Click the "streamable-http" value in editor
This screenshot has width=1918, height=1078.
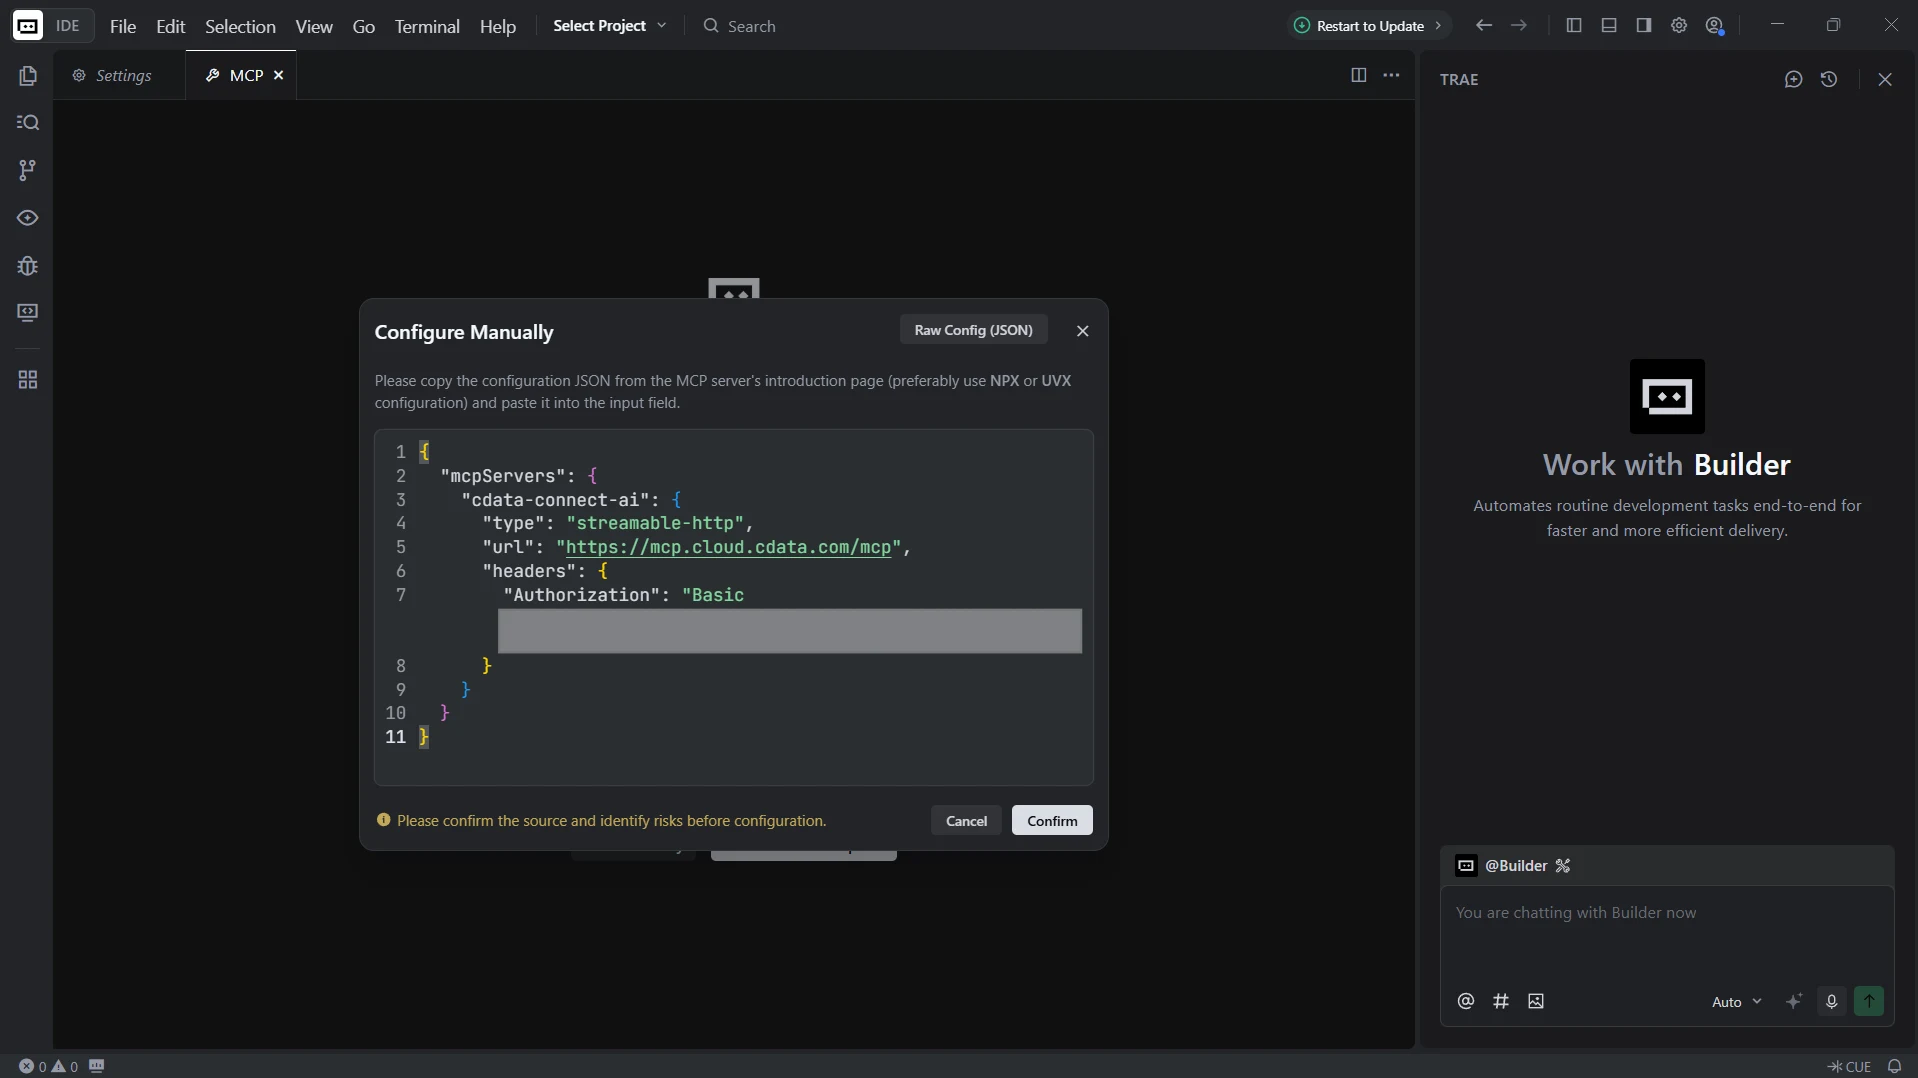[x=654, y=524]
